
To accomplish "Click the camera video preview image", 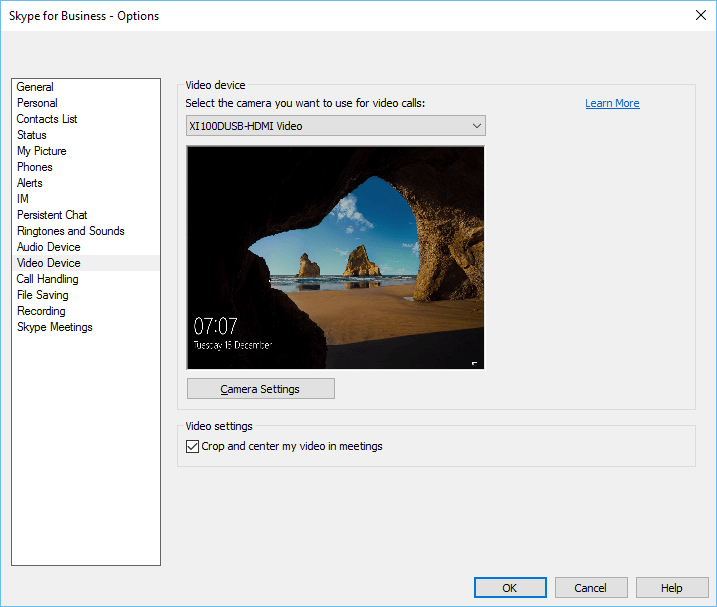I will point(336,258).
